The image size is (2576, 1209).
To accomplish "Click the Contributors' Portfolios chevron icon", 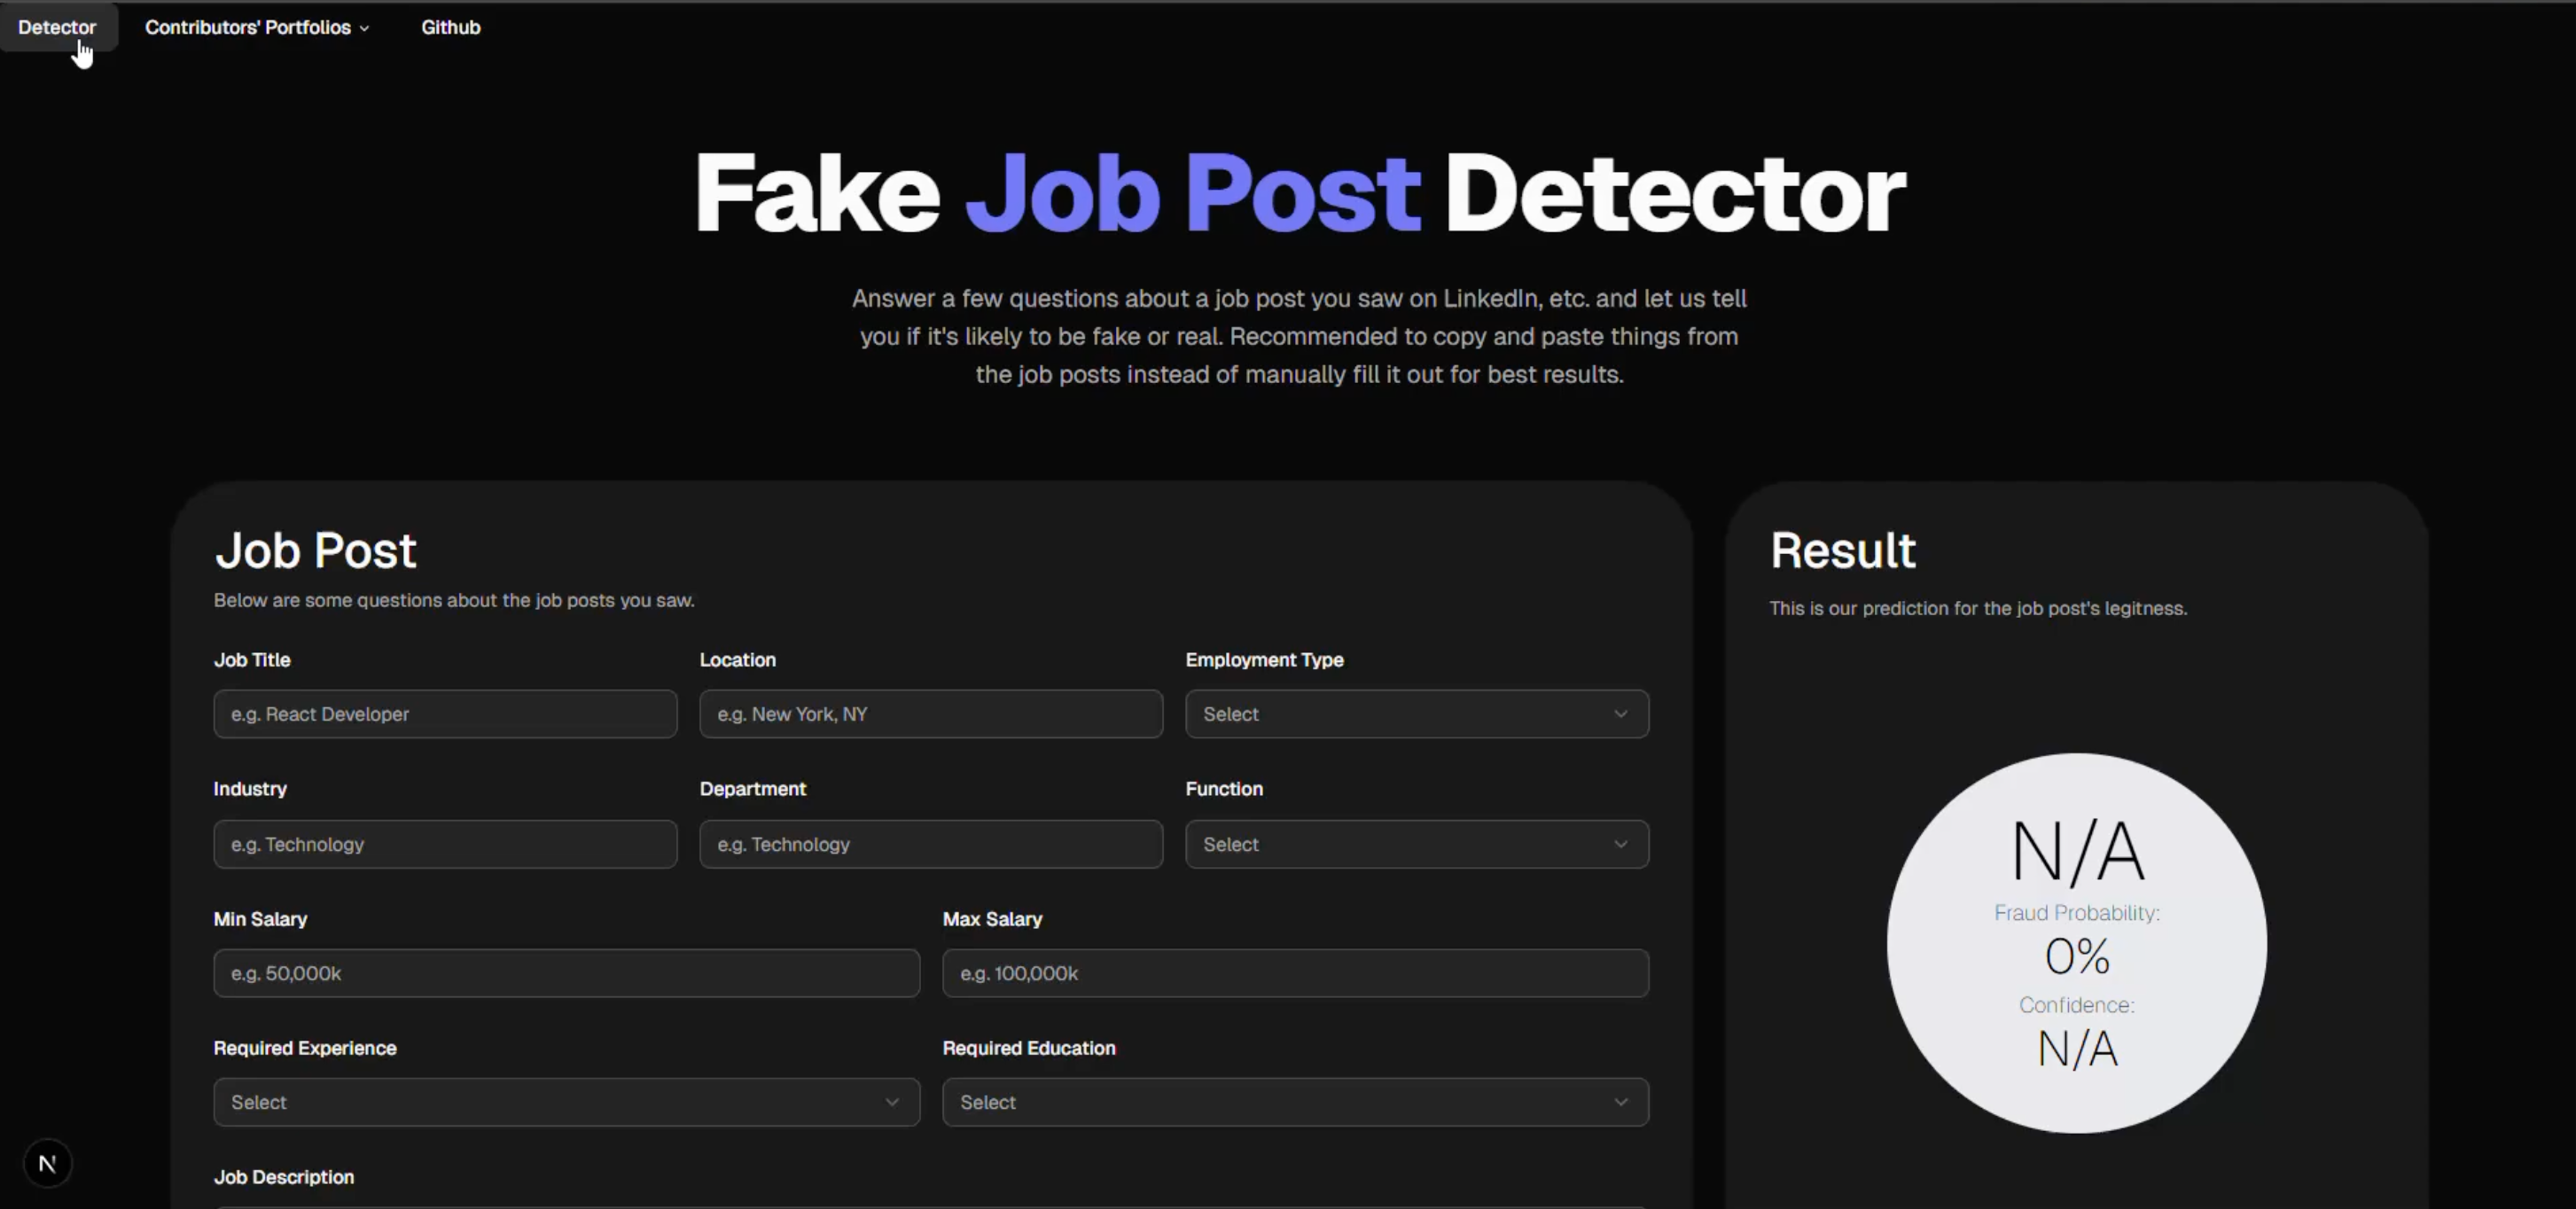I will click(365, 28).
